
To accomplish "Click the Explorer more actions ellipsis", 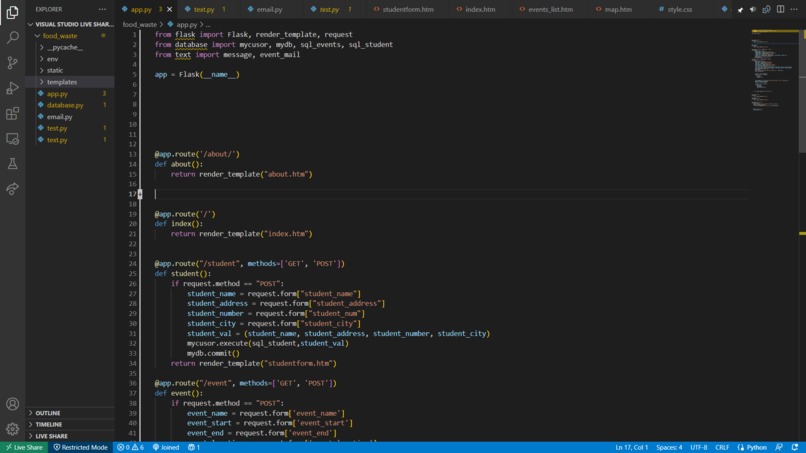I will [x=102, y=9].
